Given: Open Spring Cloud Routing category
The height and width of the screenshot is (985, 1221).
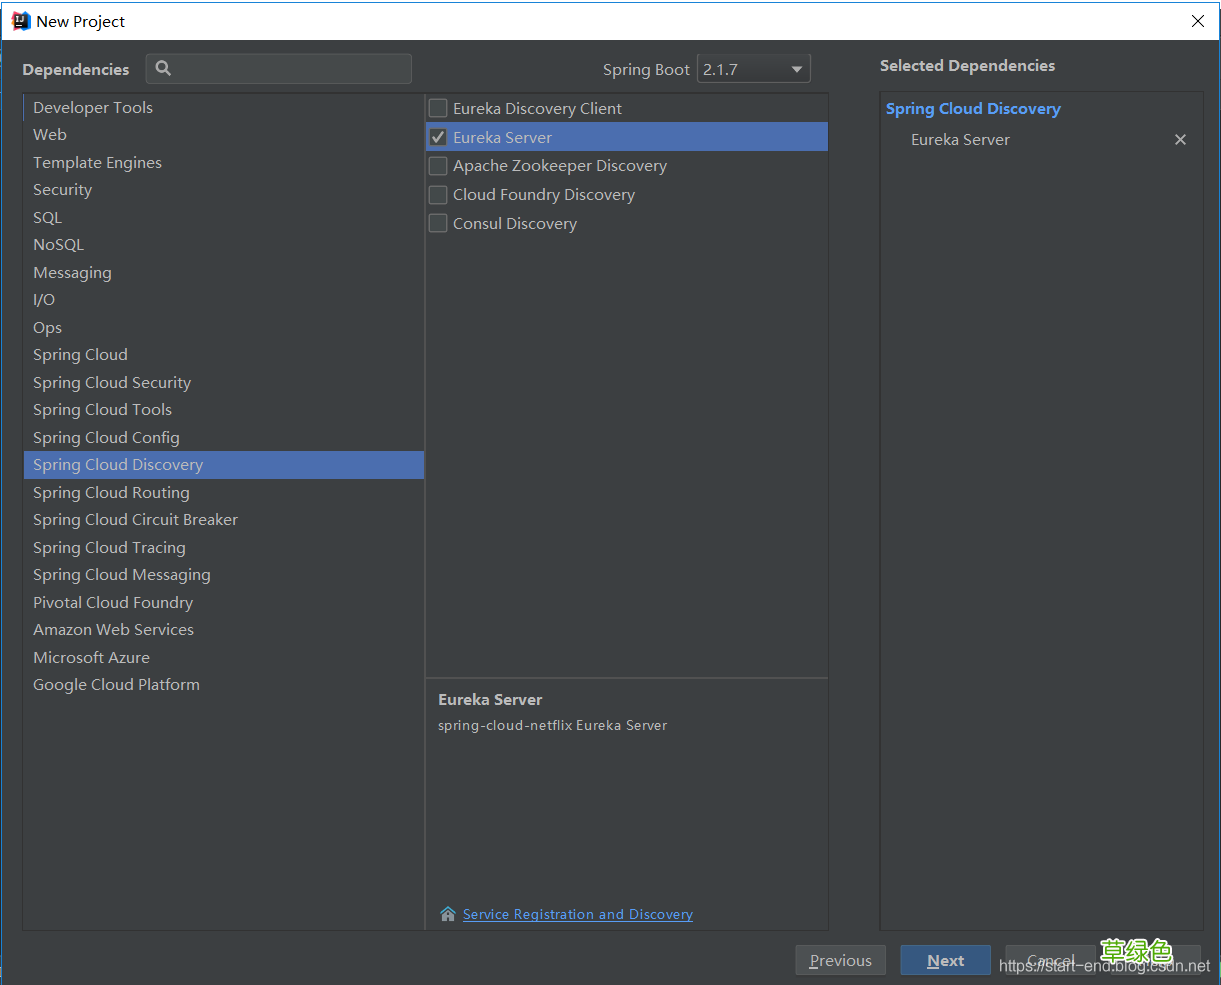Looking at the screenshot, I should 224,493.
